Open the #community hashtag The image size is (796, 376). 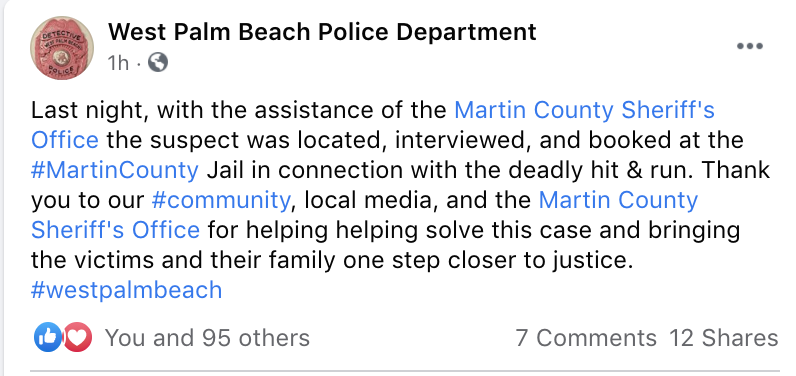[x=221, y=200]
